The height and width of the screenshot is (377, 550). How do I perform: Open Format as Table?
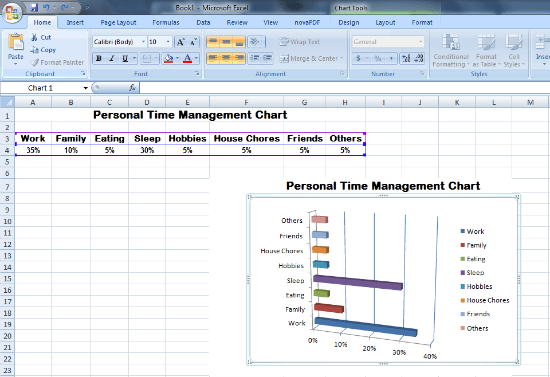click(x=486, y=51)
